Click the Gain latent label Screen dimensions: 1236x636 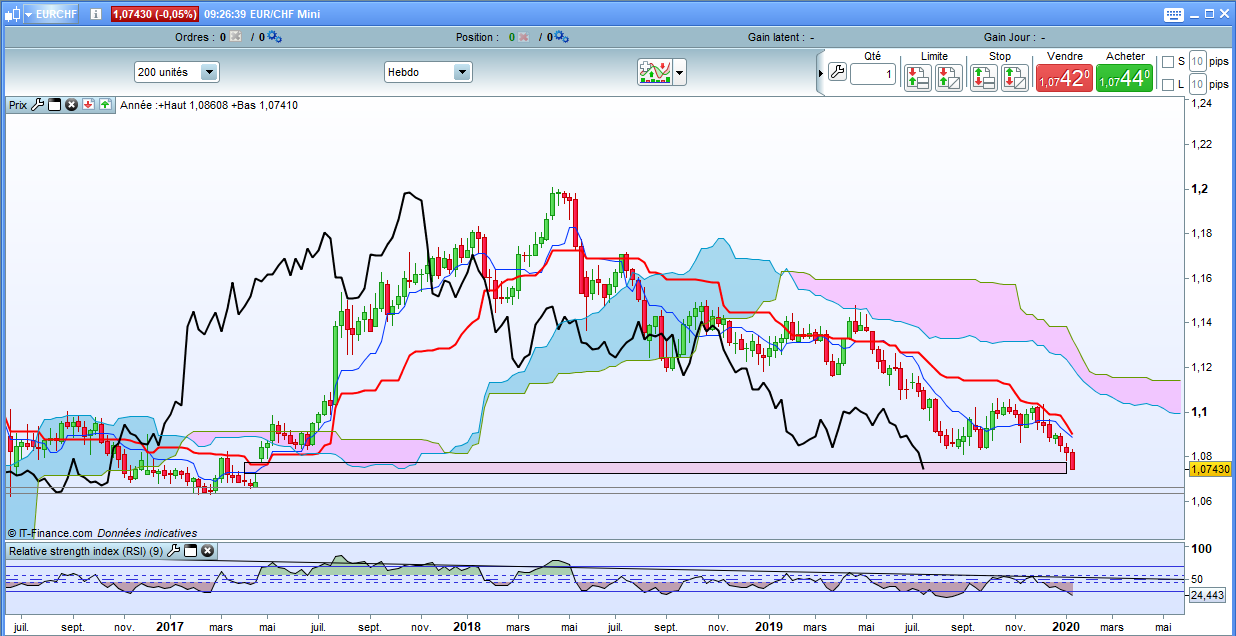pyautogui.click(x=777, y=37)
